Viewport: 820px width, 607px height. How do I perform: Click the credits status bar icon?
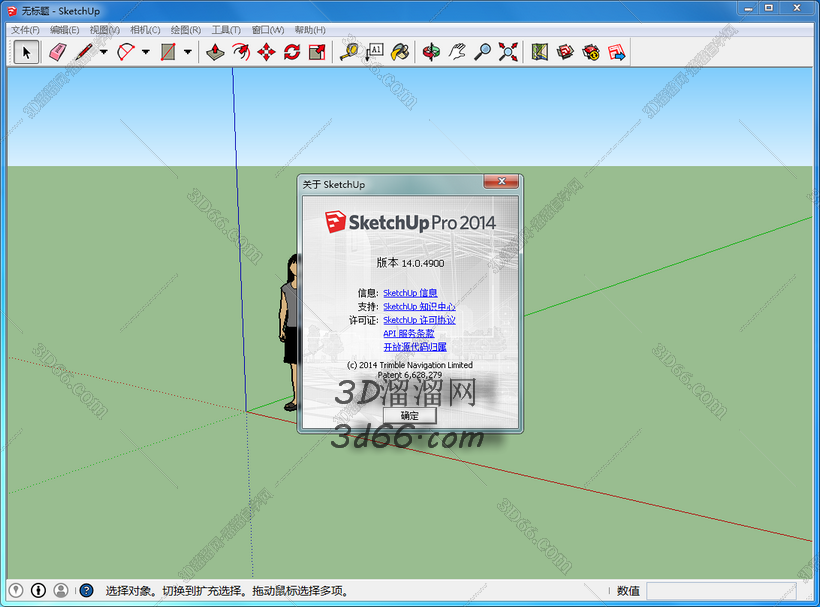pyautogui.click(x=38, y=590)
